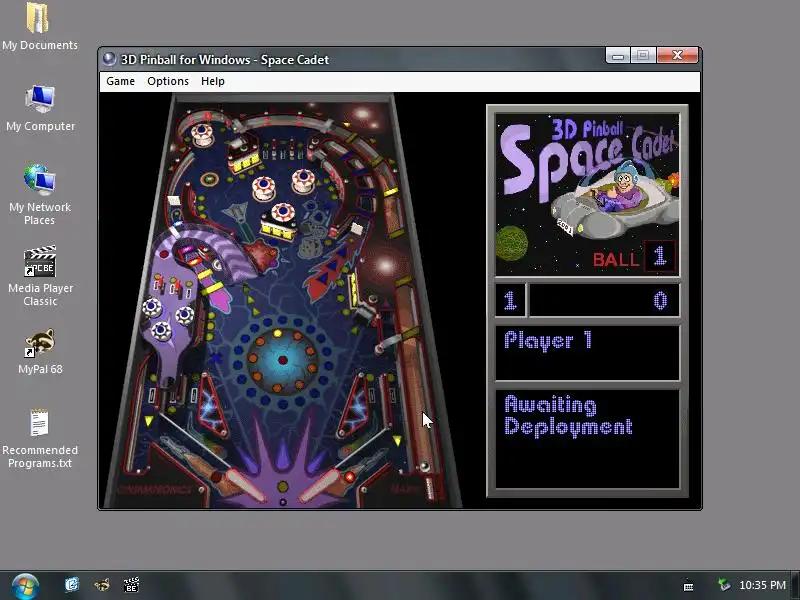Launch the blue browser icon in the taskbar

click(72, 585)
